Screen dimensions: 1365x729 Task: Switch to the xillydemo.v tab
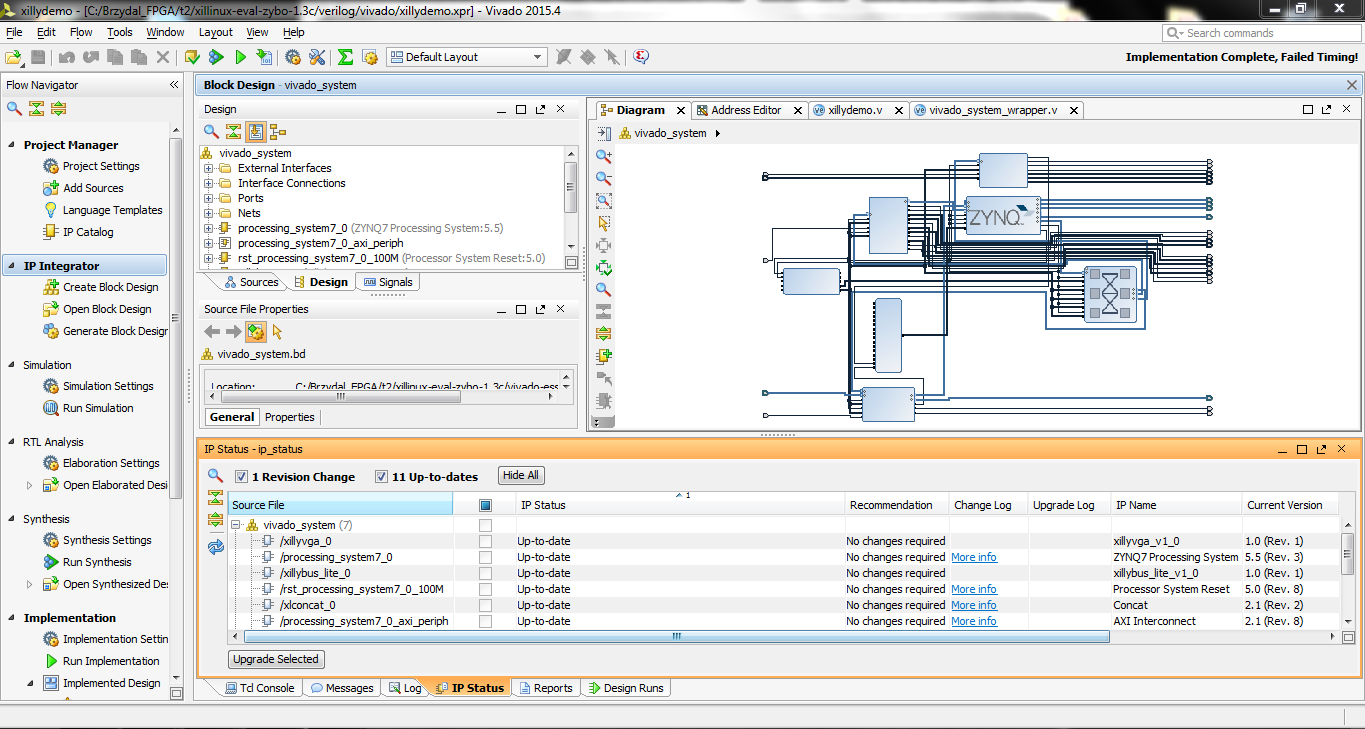tap(855, 110)
